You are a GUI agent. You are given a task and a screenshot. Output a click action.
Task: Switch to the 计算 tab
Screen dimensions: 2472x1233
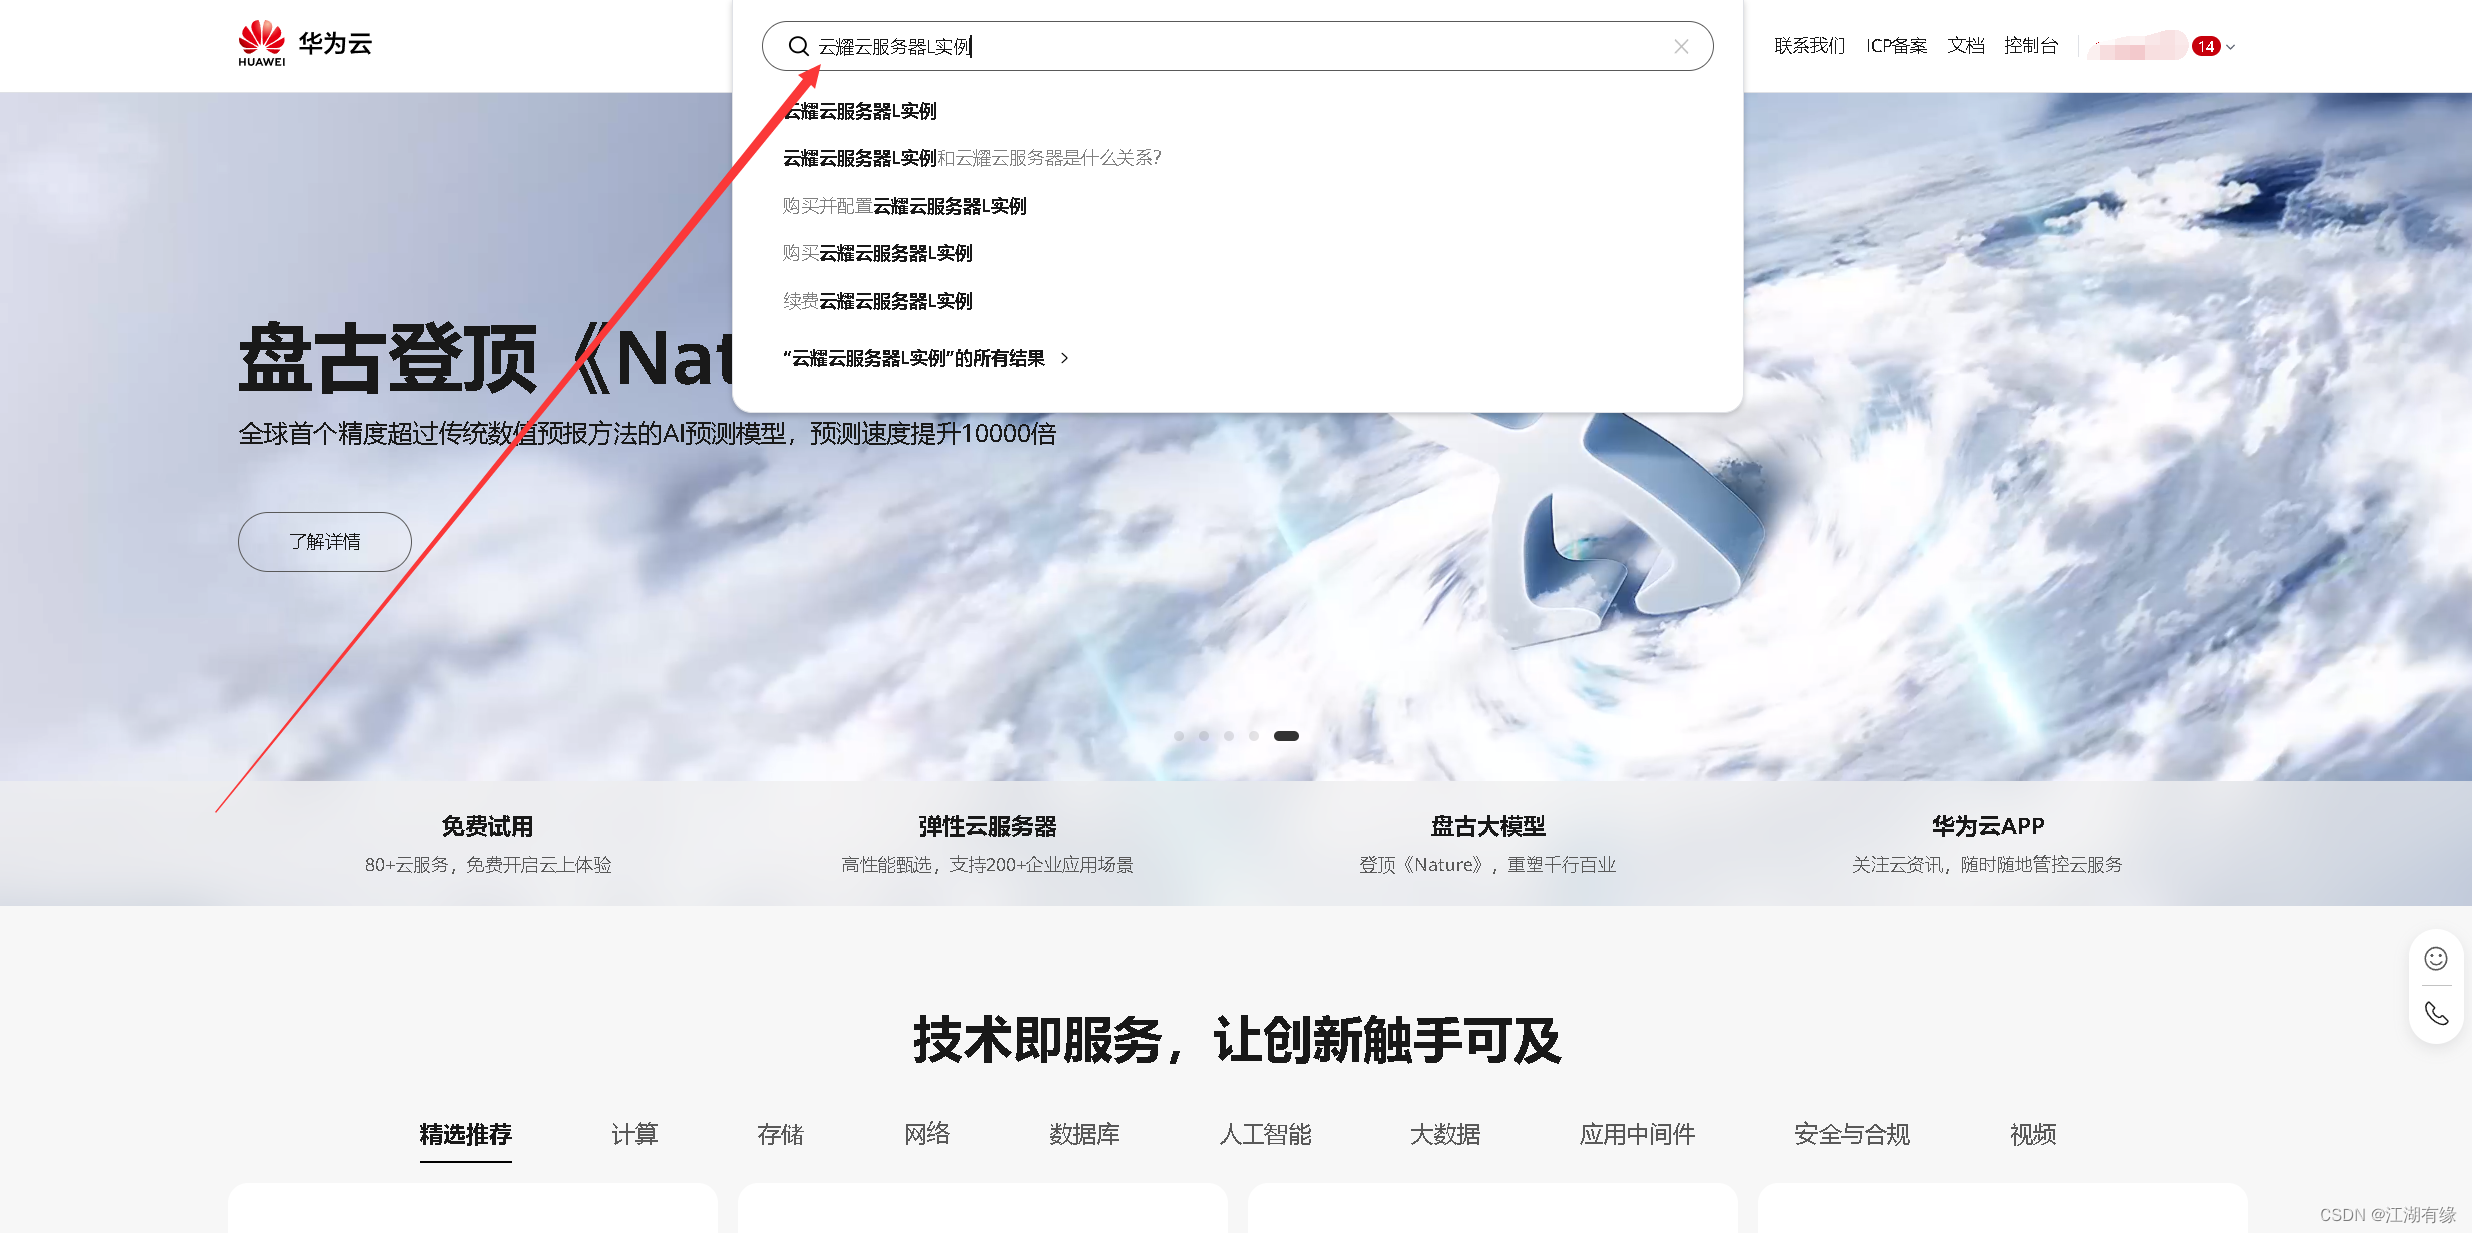click(x=634, y=1135)
